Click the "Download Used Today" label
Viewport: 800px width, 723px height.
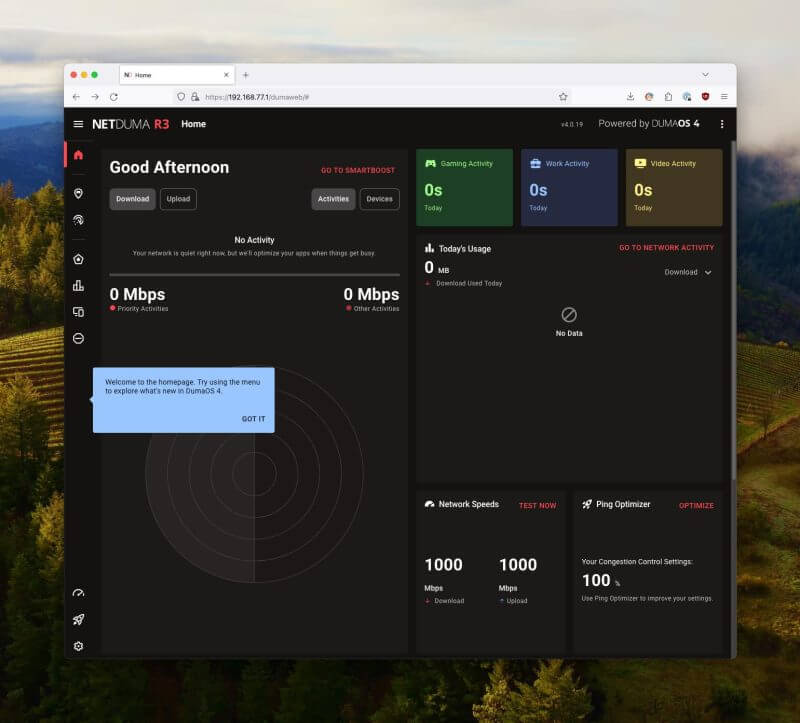(469, 283)
